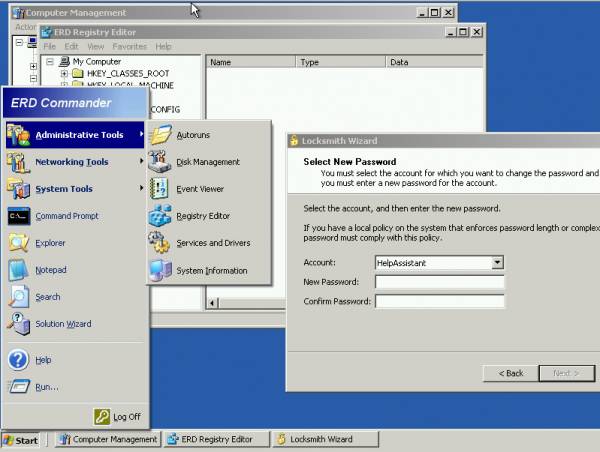Click the HKEY_CLASSES_ROOT folder icon
This screenshot has height=452, width=600.
[x=78, y=73]
